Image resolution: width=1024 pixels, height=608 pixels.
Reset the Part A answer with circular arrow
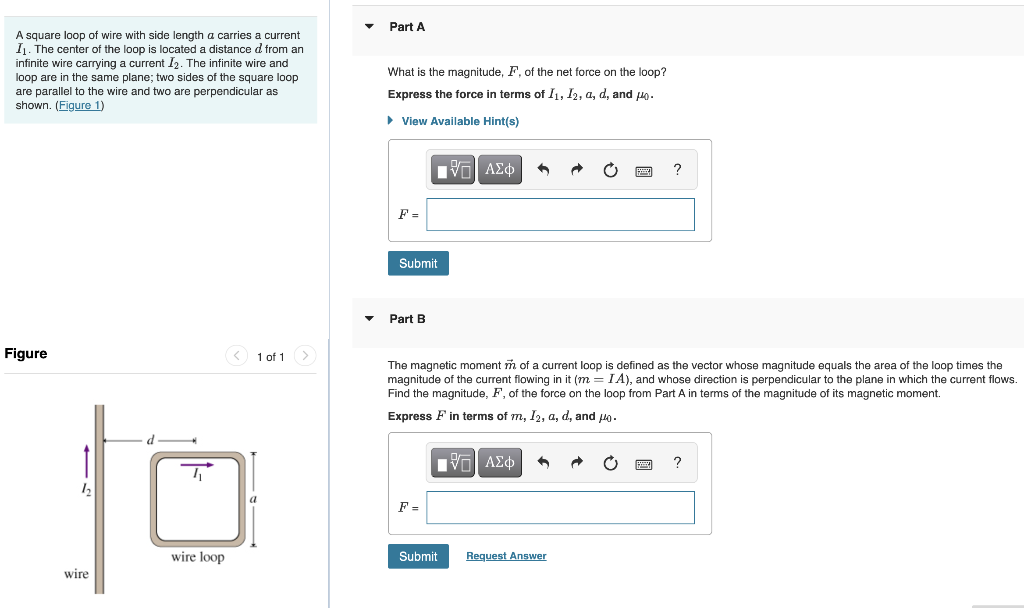coord(610,169)
